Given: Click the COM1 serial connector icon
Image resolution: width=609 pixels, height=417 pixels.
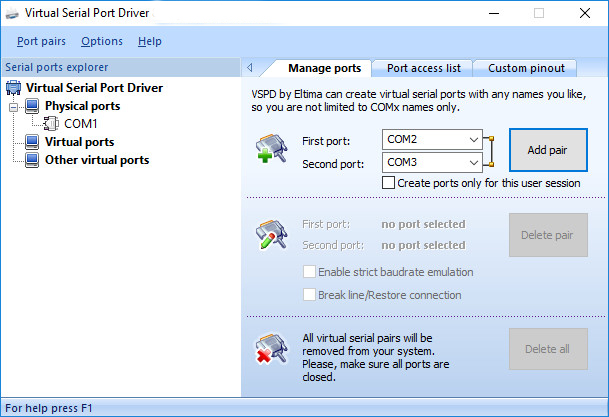Looking at the screenshot, I should point(51,124).
